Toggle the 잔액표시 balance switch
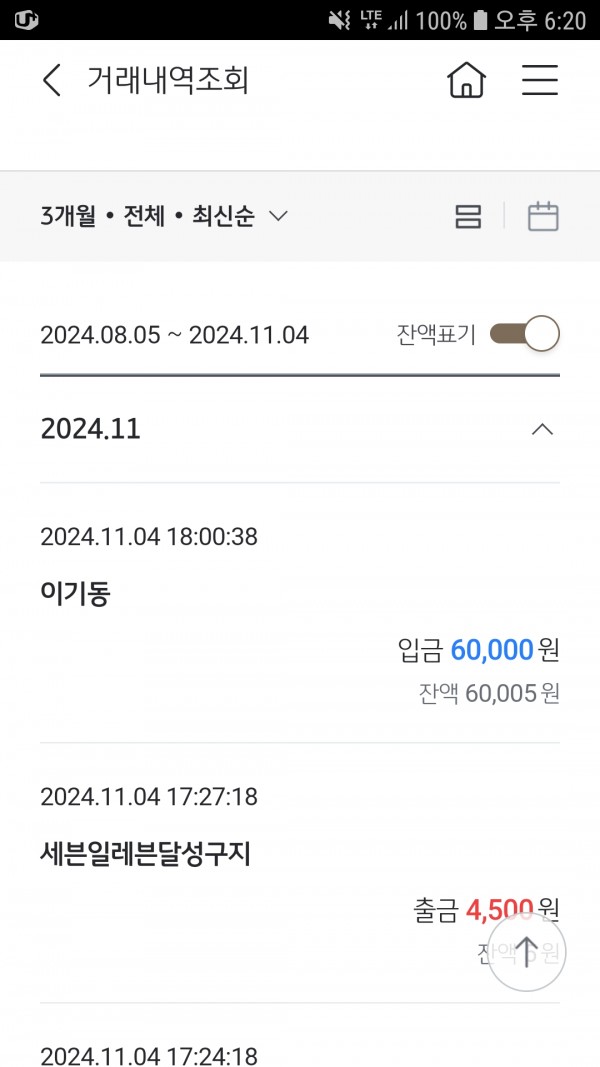Image resolution: width=600 pixels, height=1067 pixels. point(524,334)
